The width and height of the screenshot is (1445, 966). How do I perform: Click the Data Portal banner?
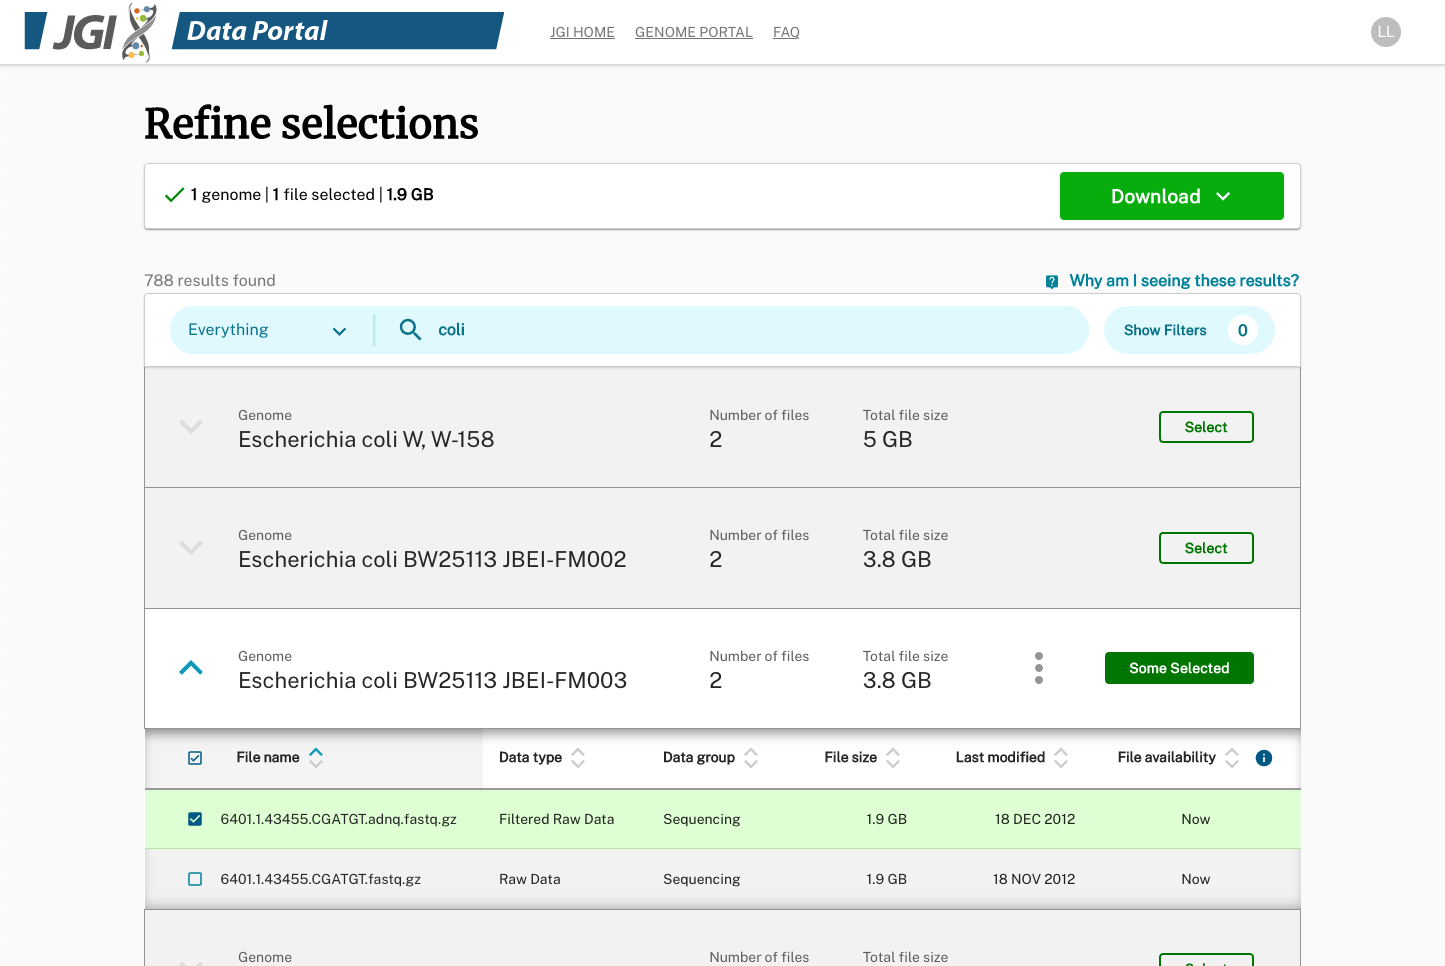(282, 31)
